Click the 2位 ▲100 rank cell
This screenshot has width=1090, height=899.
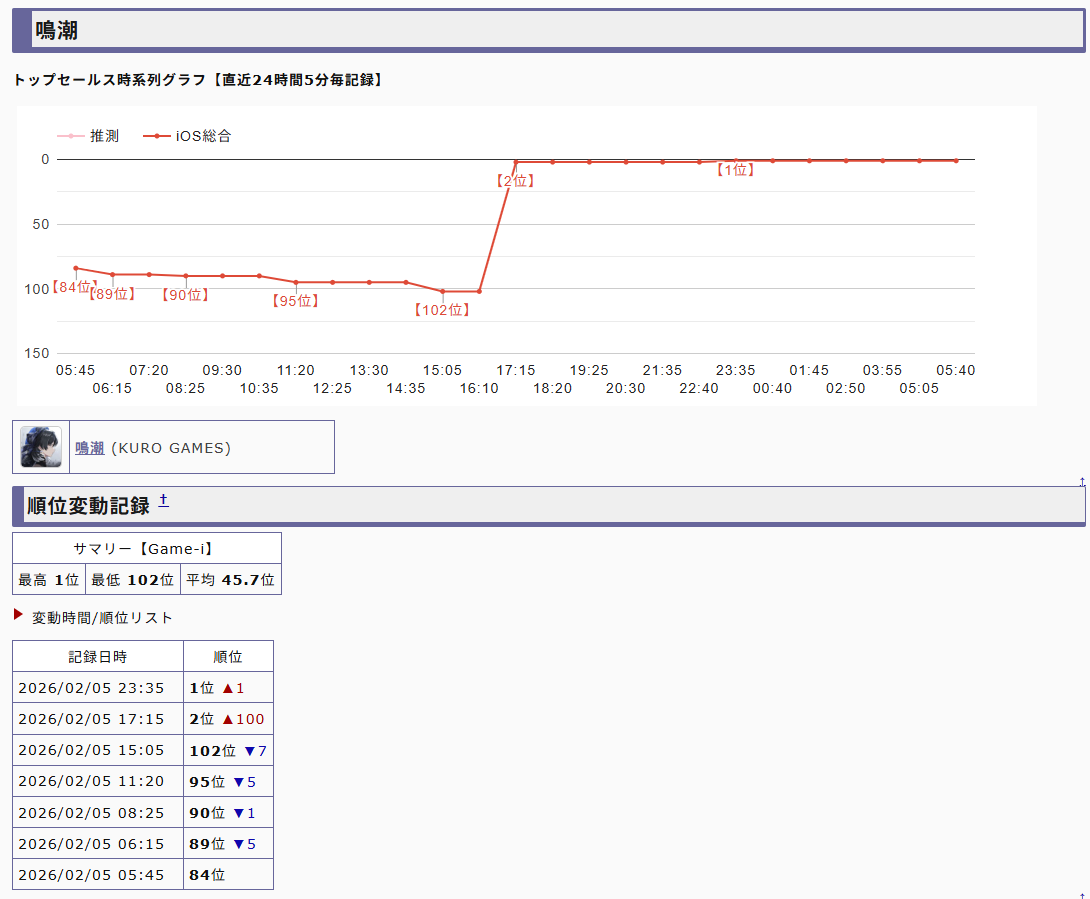coord(229,719)
